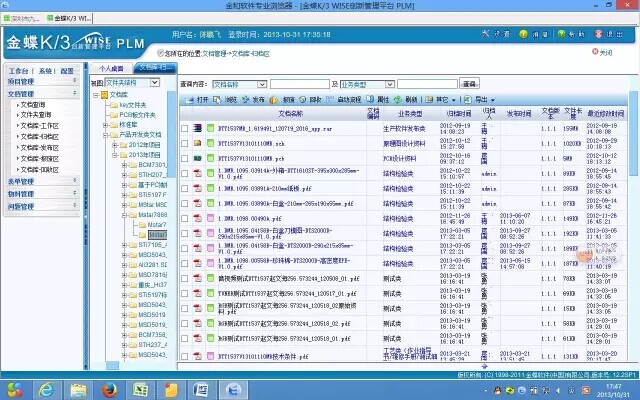
Task: Open 文档库-工作区 in the sidebar
Action: tap(40, 126)
